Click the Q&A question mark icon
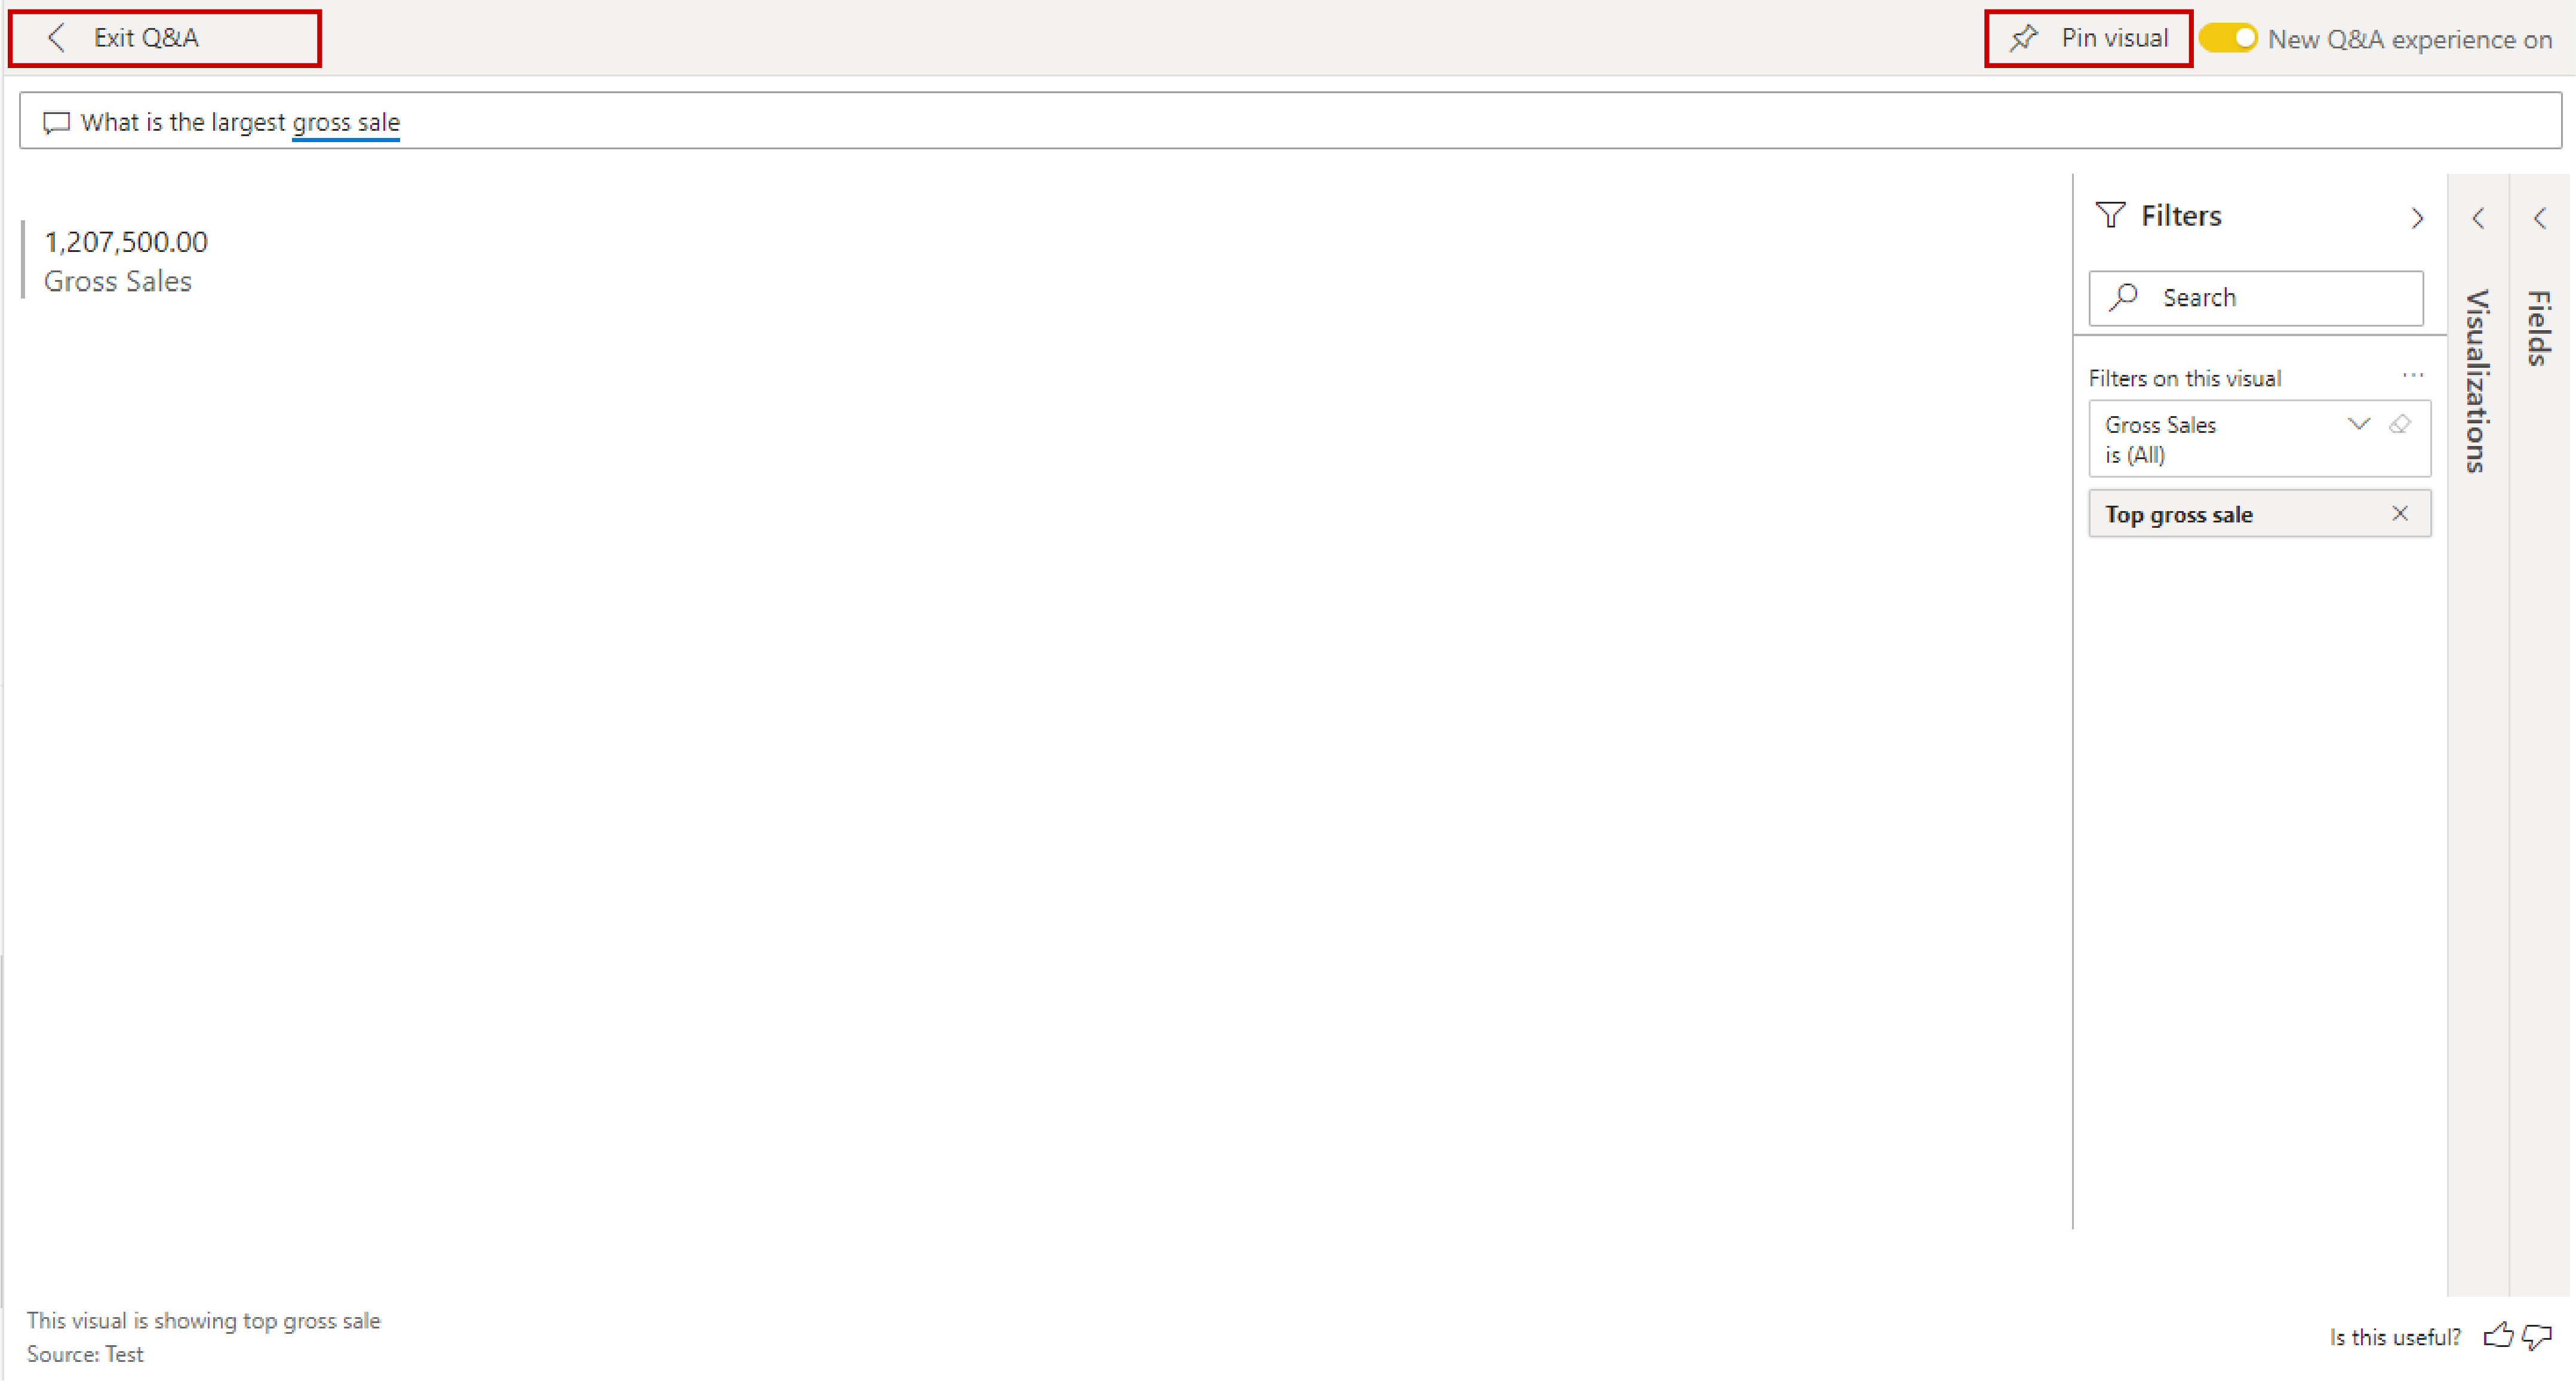The image size is (2576, 1381). [x=53, y=121]
